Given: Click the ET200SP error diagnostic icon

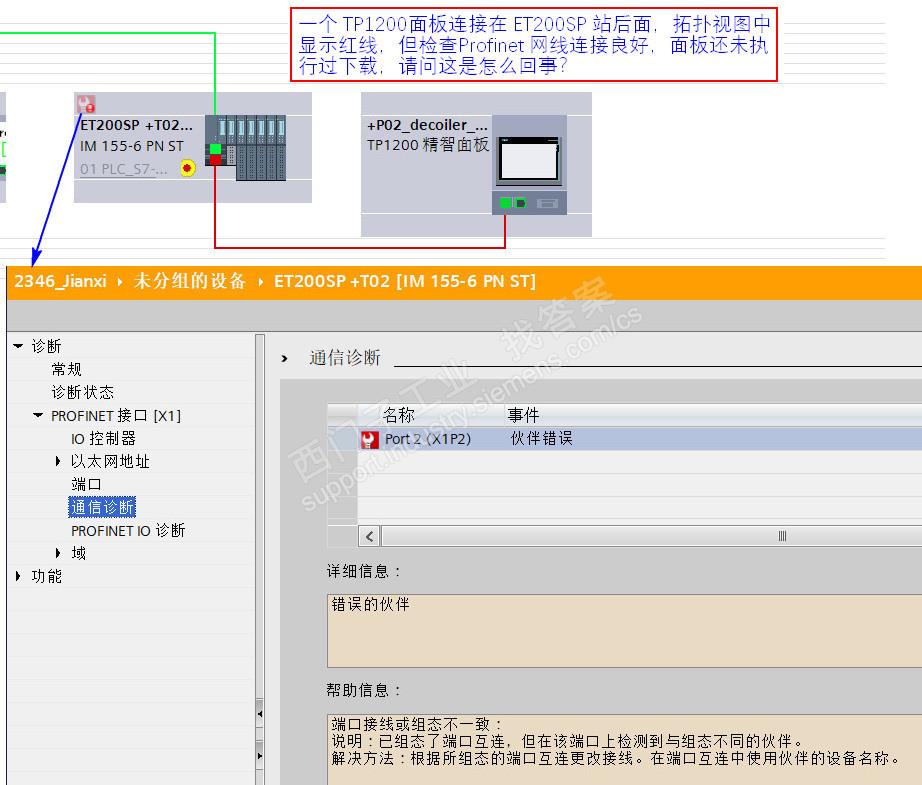Looking at the screenshot, I should (86, 104).
